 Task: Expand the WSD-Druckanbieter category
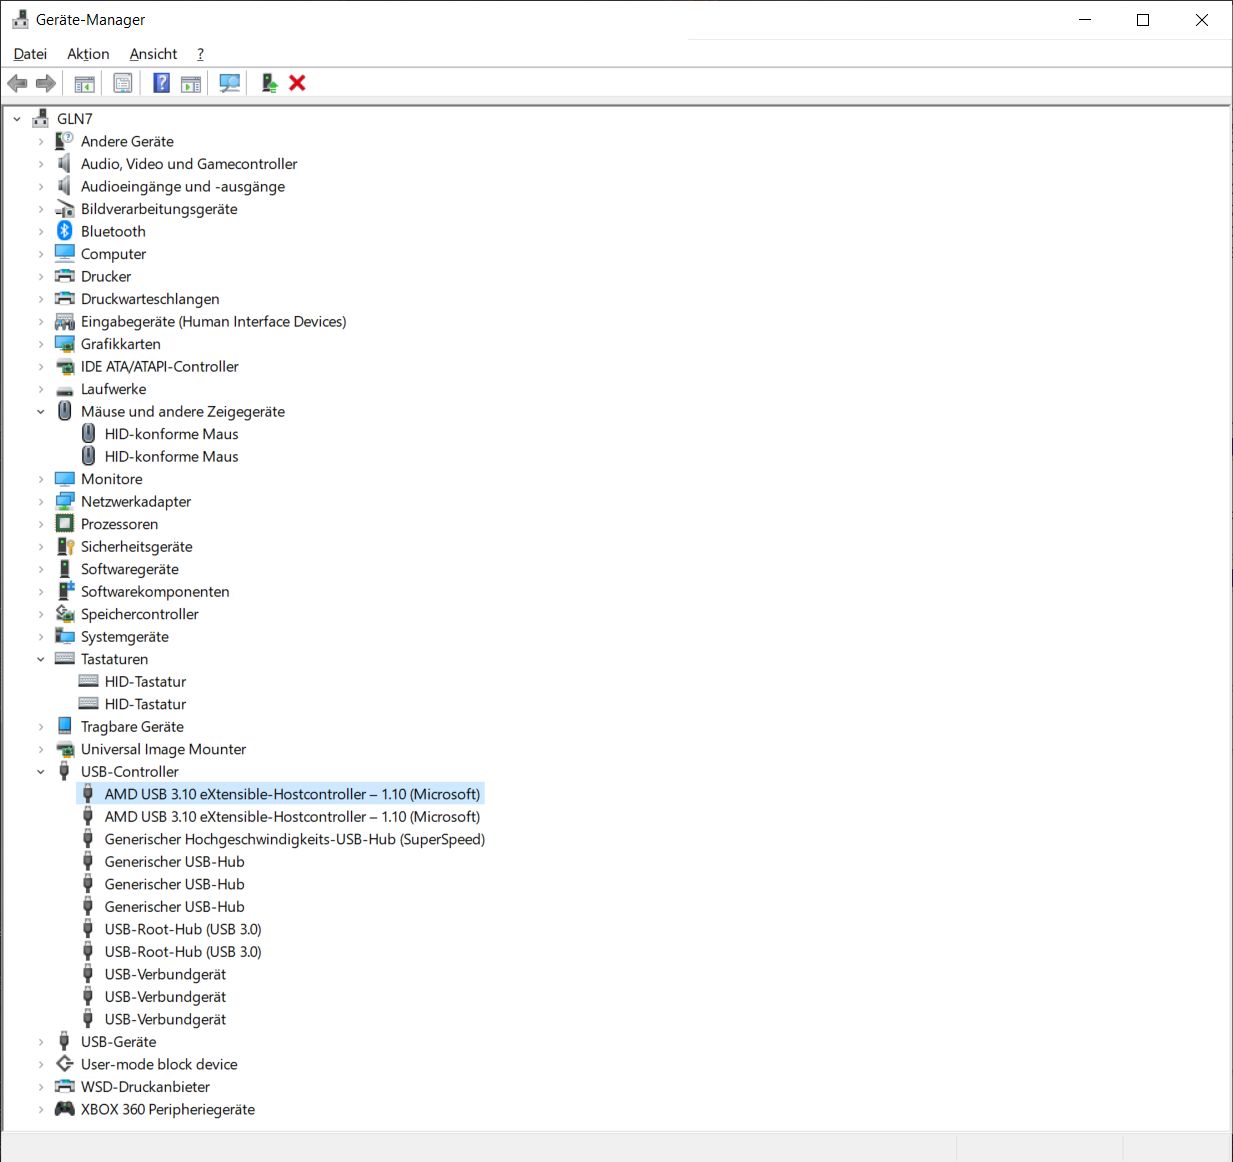(x=41, y=1087)
